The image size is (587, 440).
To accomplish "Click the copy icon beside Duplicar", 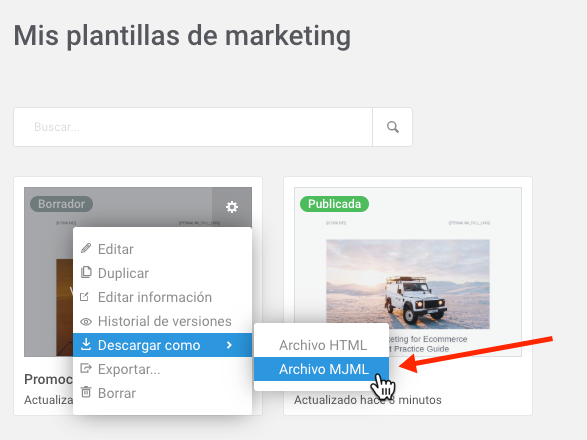I will (x=86, y=272).
